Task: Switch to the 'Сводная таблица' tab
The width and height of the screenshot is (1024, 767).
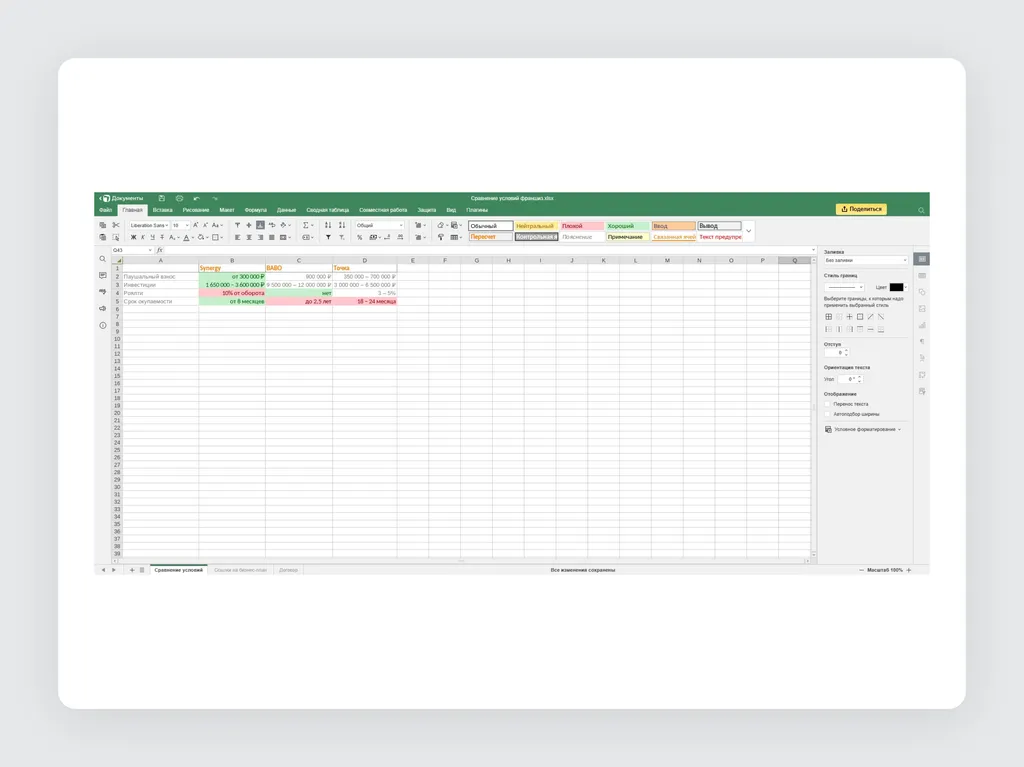Action: click(x=327, y=210)
